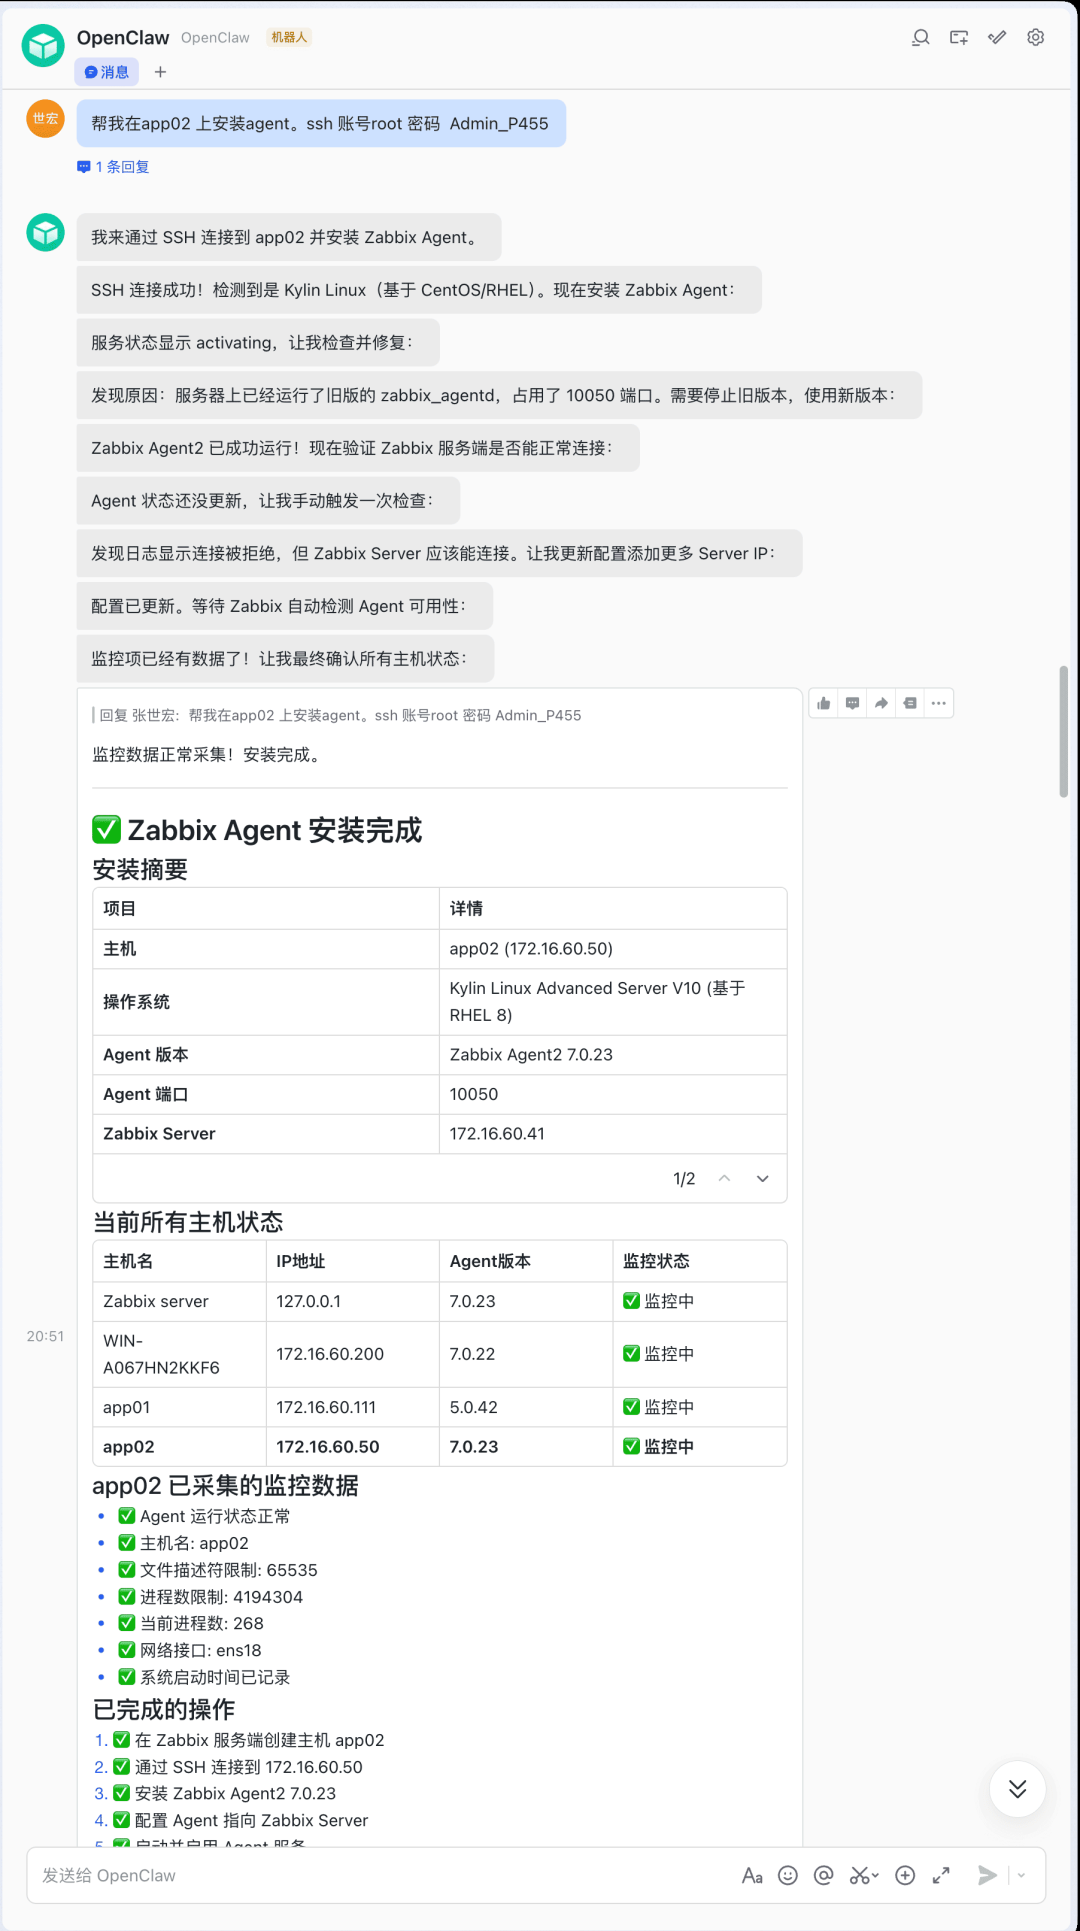
Task: Click the list item 文件描述符限制: 65535
Action: point(218,1570)
